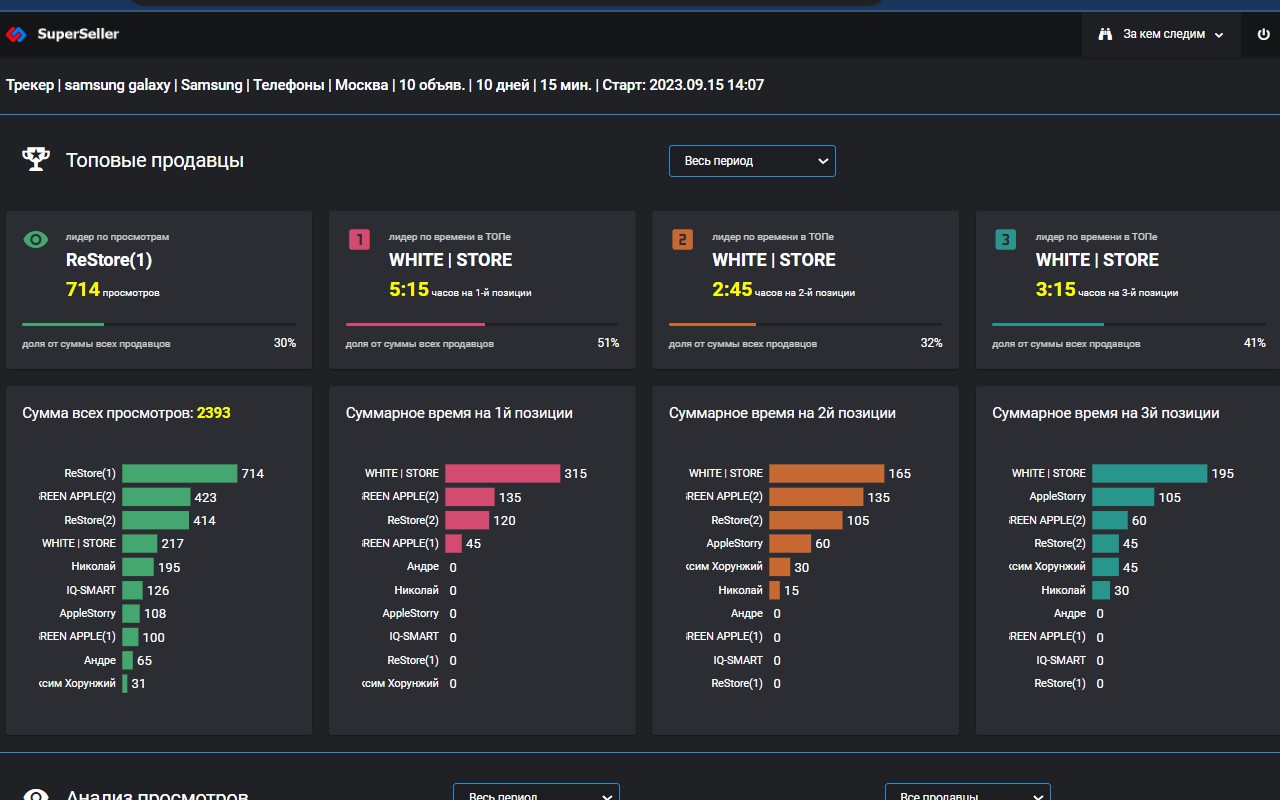1280x800 pixels.
Task: Click the ReStore(1) green views bar
Action: pos(179,473)
